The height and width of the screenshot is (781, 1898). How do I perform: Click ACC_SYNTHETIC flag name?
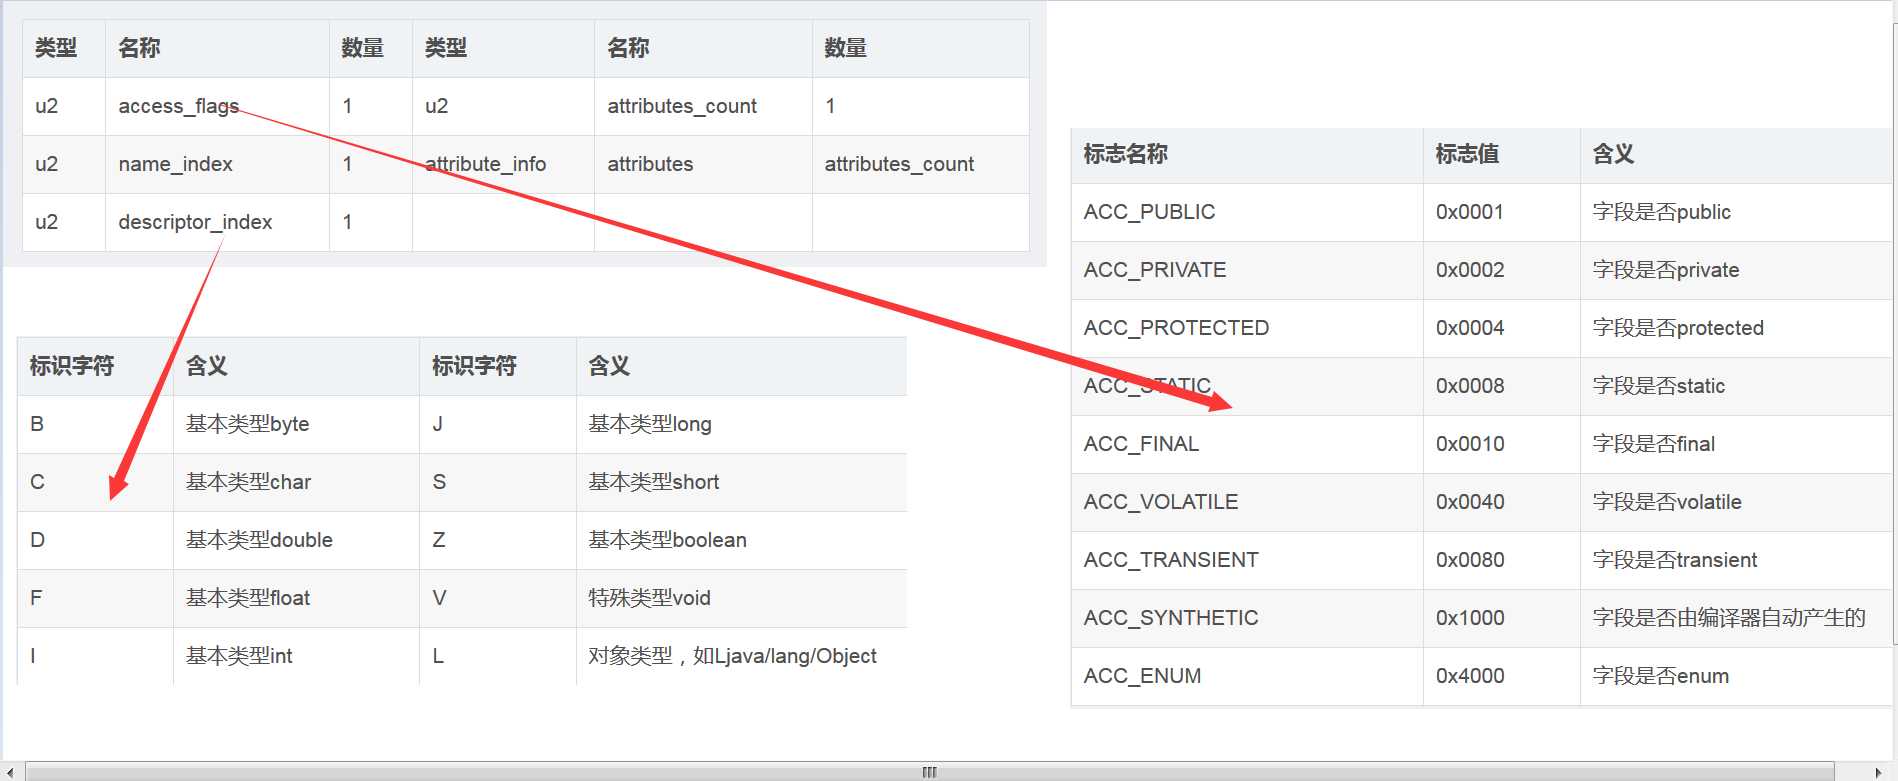1171,618
